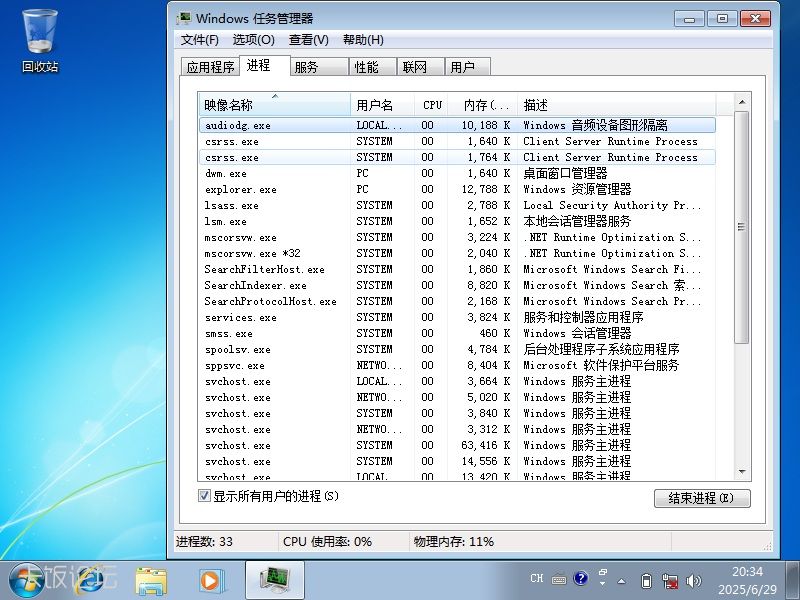Click the Windows Start orb
800x600 pixels.
point(27,580)
